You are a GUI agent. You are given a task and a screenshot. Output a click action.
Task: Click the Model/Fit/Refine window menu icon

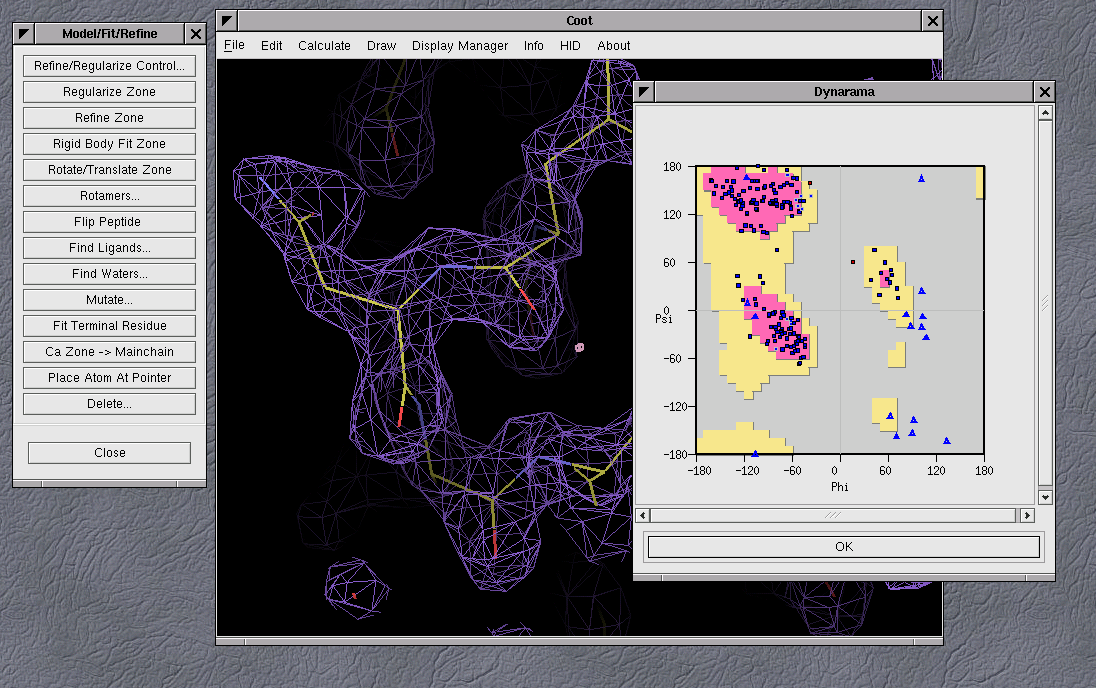[x=24, y=34]
